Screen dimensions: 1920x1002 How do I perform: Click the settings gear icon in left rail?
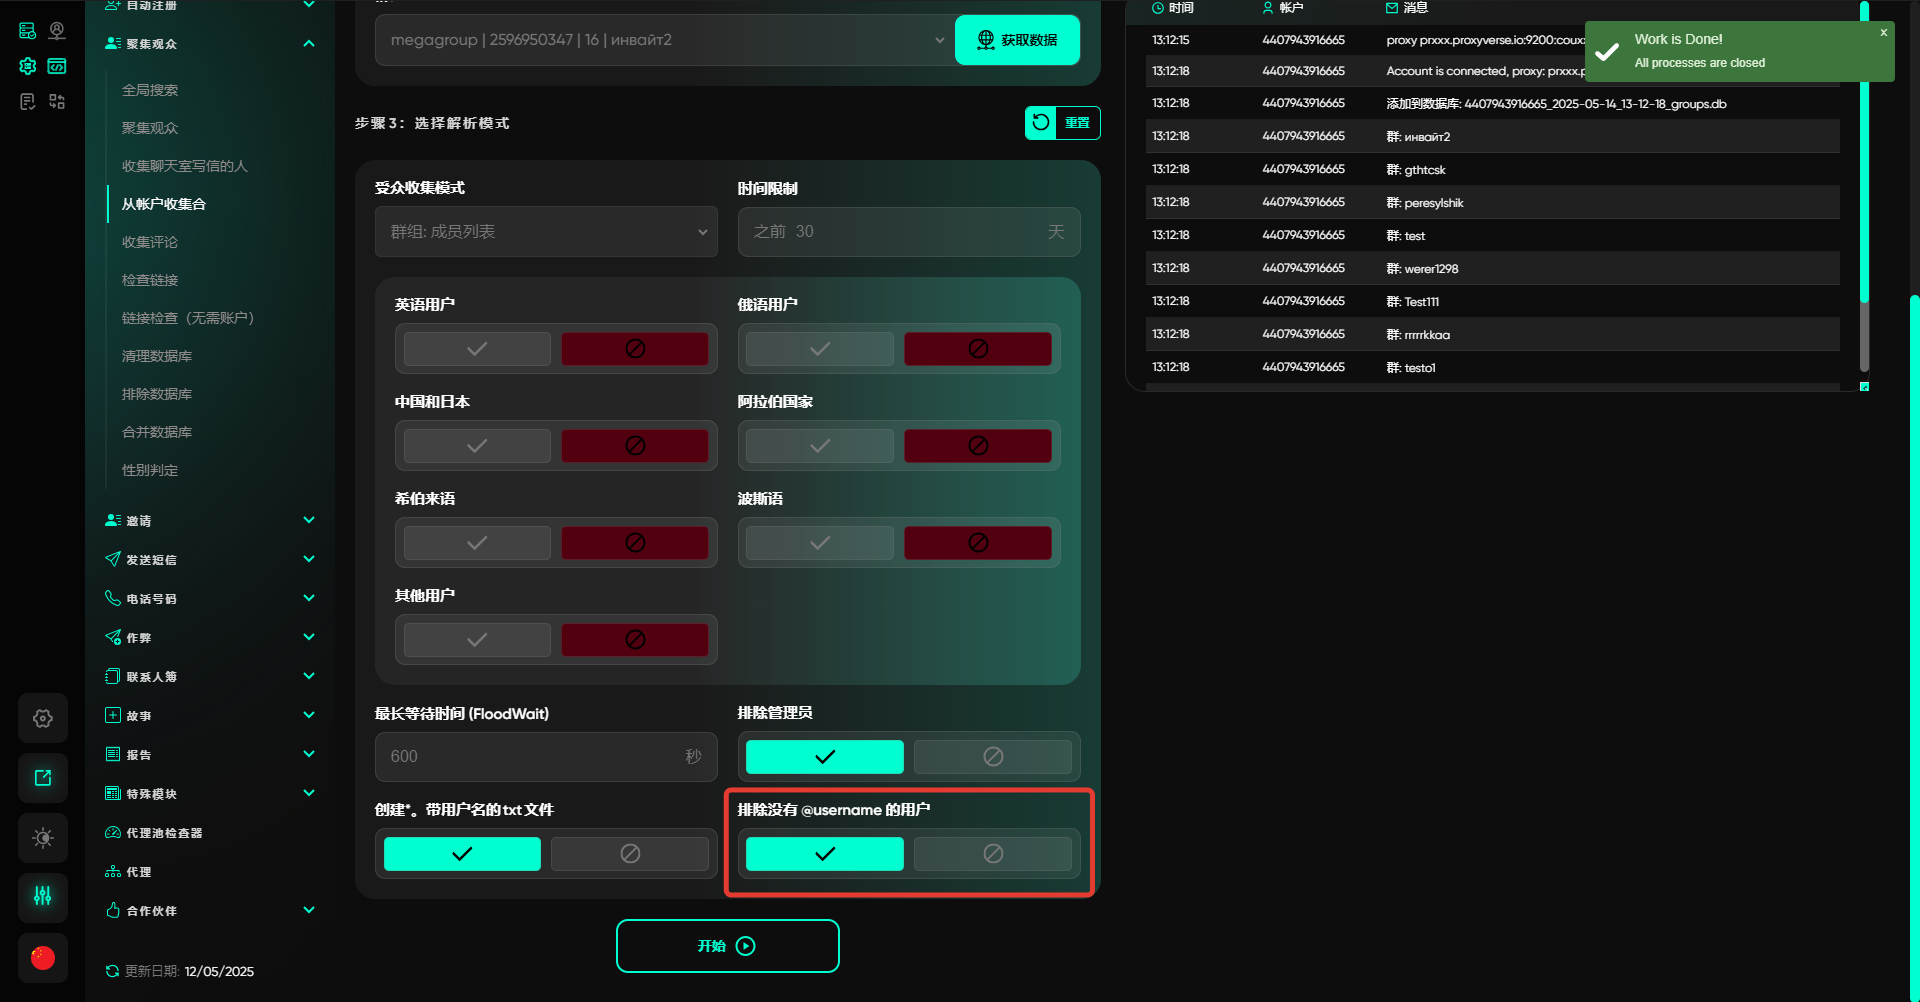point(43,718)
